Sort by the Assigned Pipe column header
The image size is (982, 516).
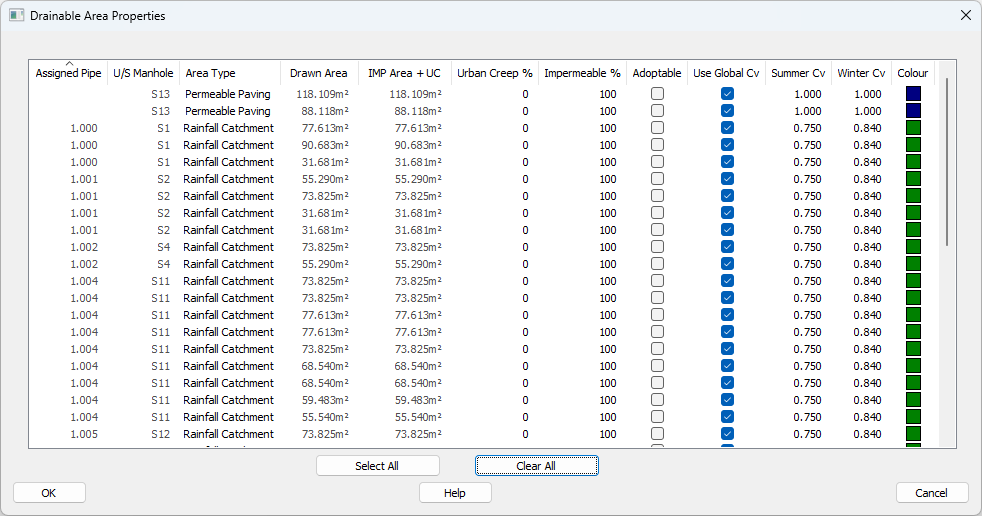coord(68,73)
